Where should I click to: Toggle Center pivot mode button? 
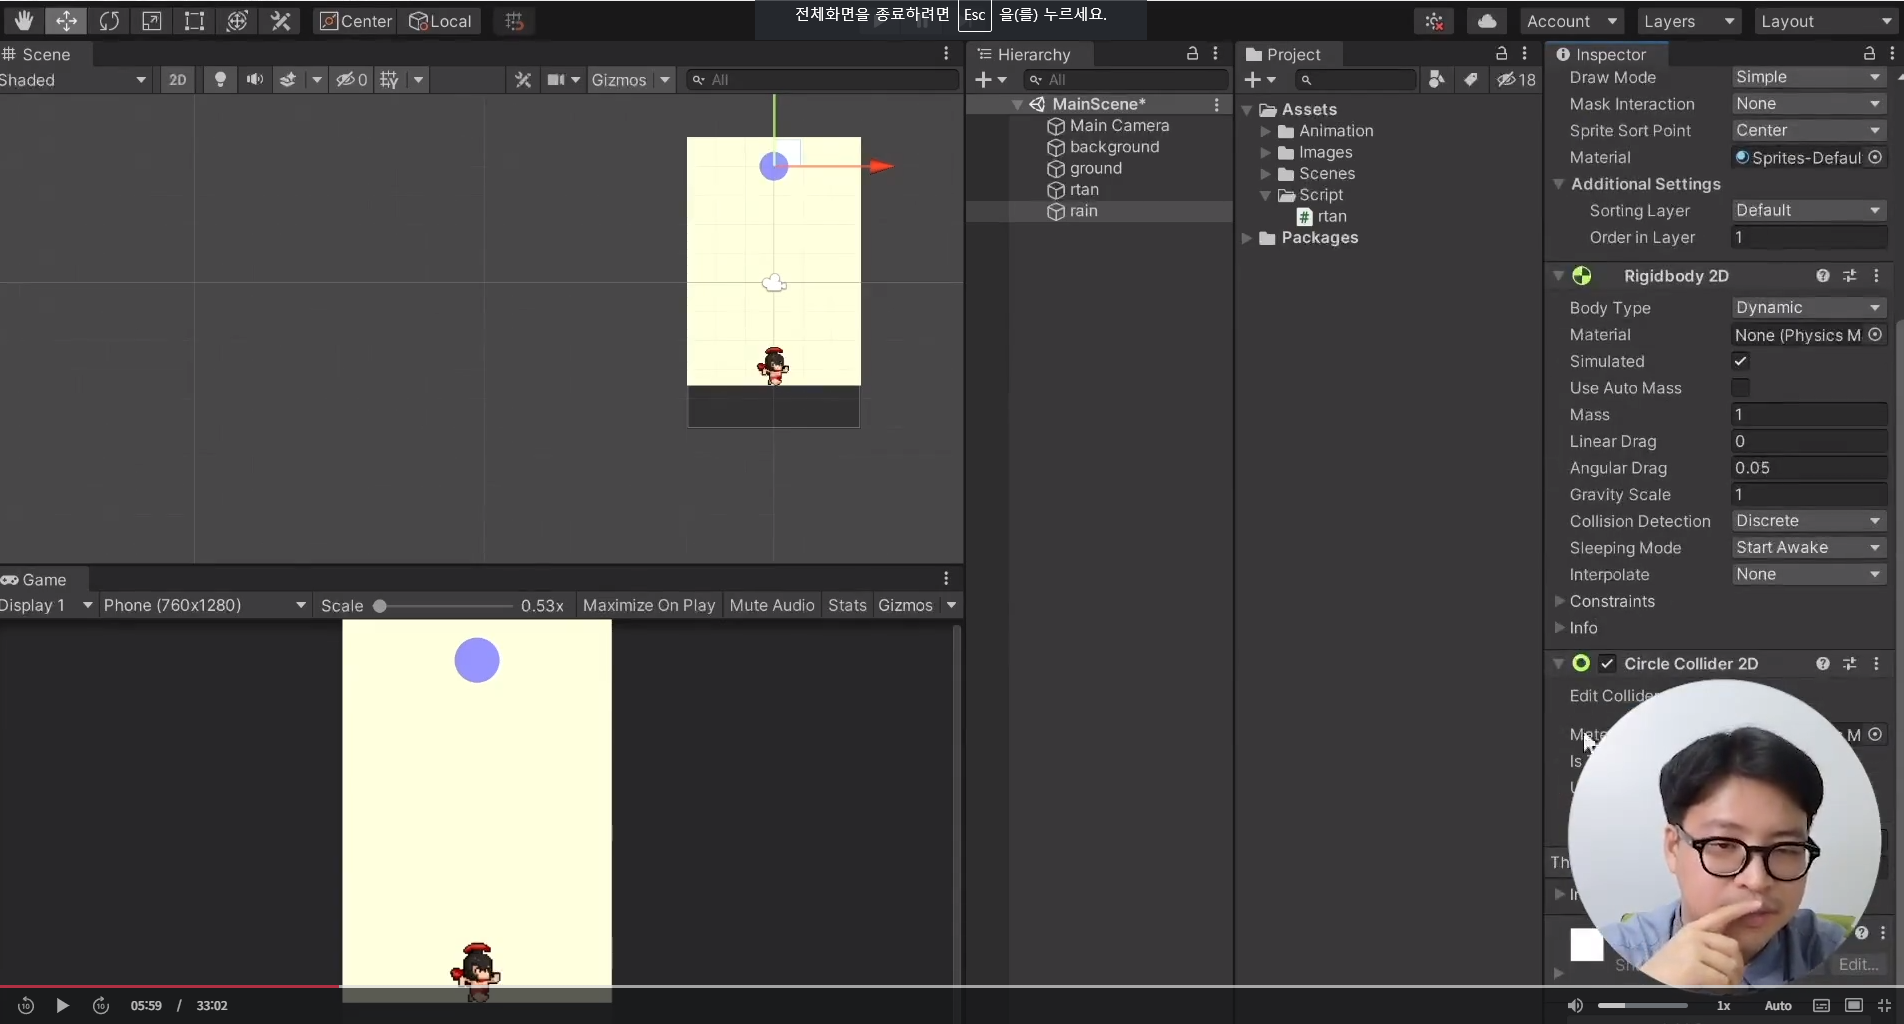click(356, 21)
